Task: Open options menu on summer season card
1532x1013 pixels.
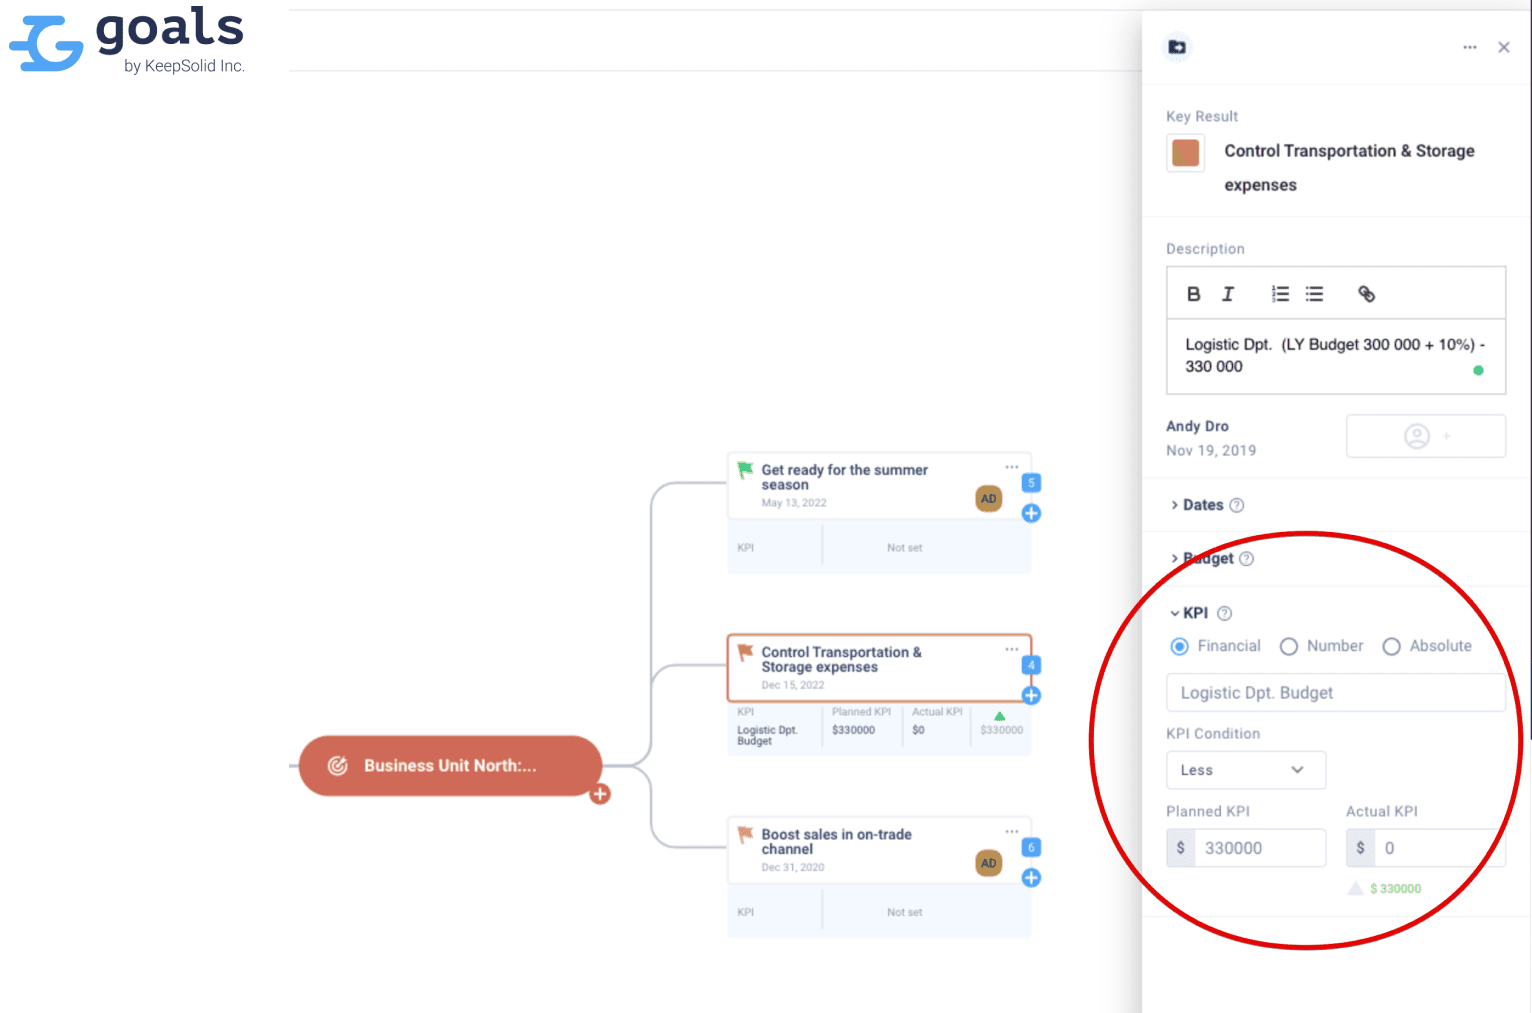Action: pyautogui.click(x=1012, y=467)
